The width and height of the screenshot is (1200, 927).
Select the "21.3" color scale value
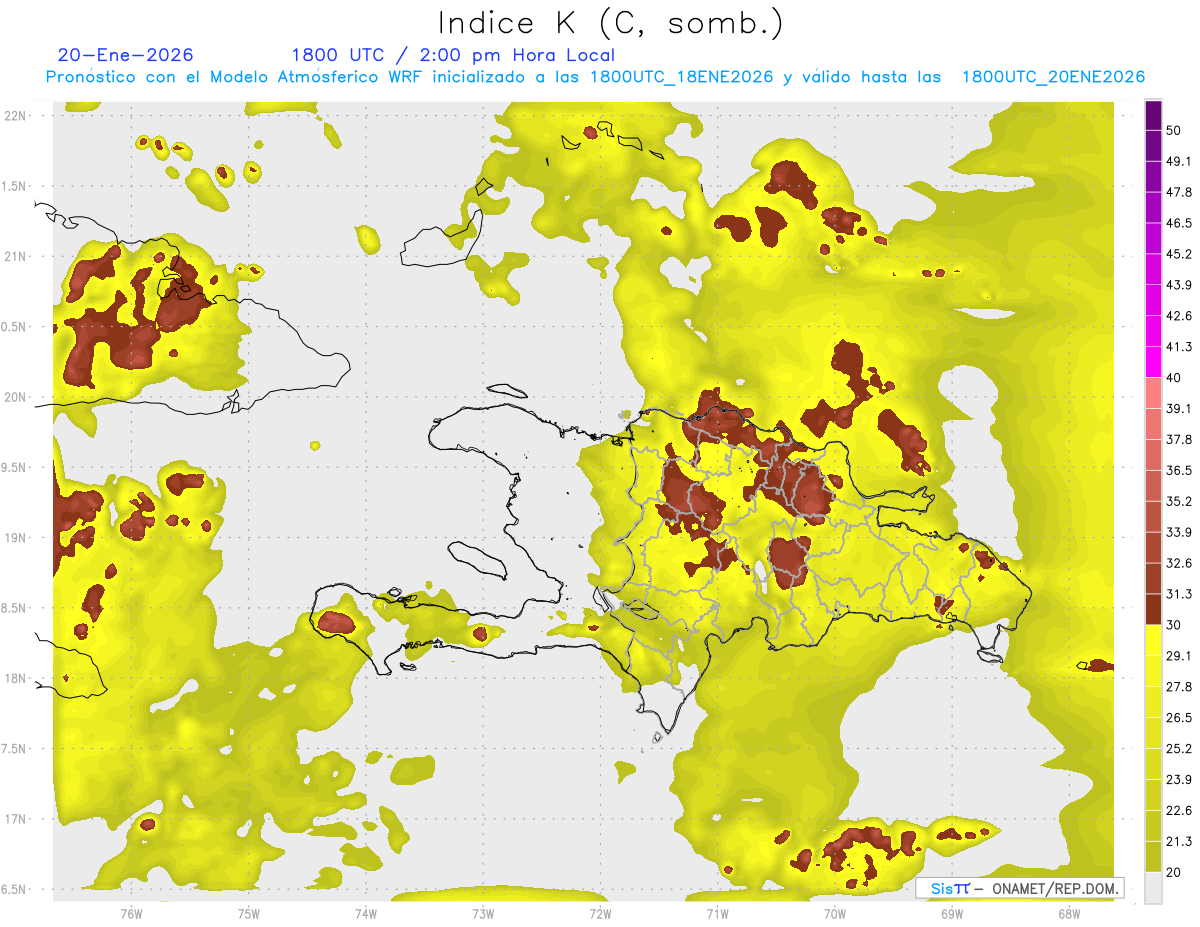click(x=1179, y=842)
